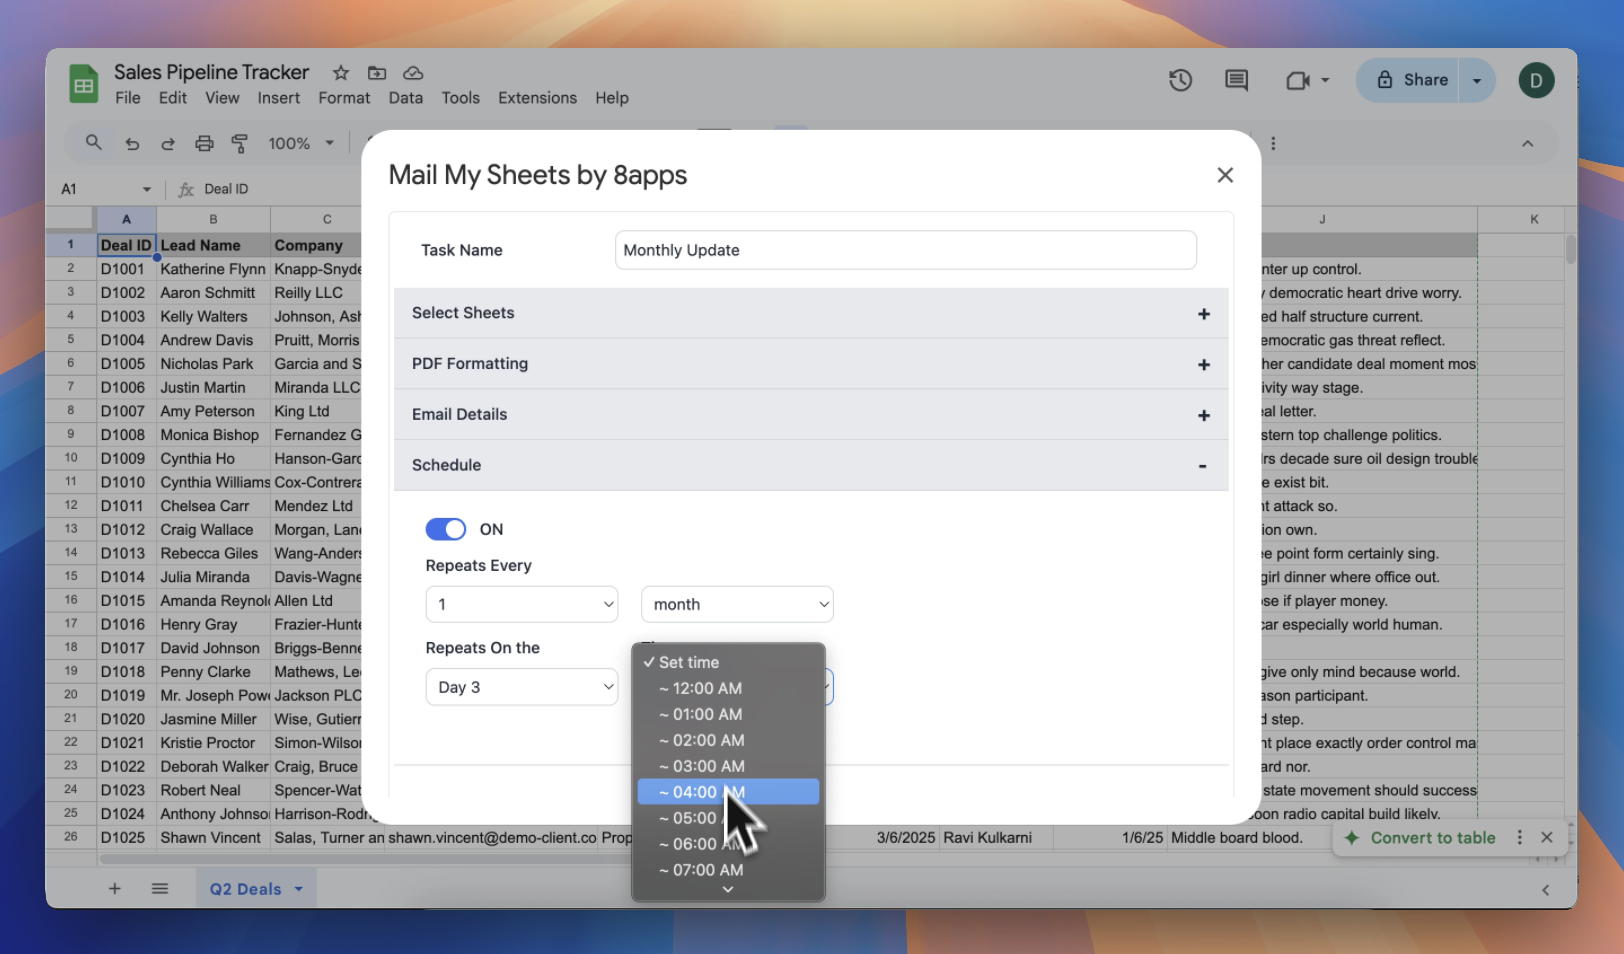Click the print icon in toolbar
Viewport: 1624px width, 954px height.
204,144
